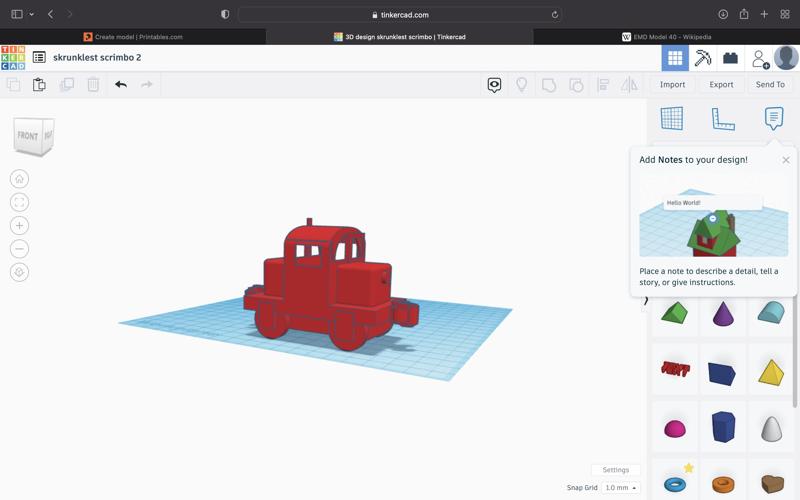Select the Ruler tool

[x=723, y=118]
